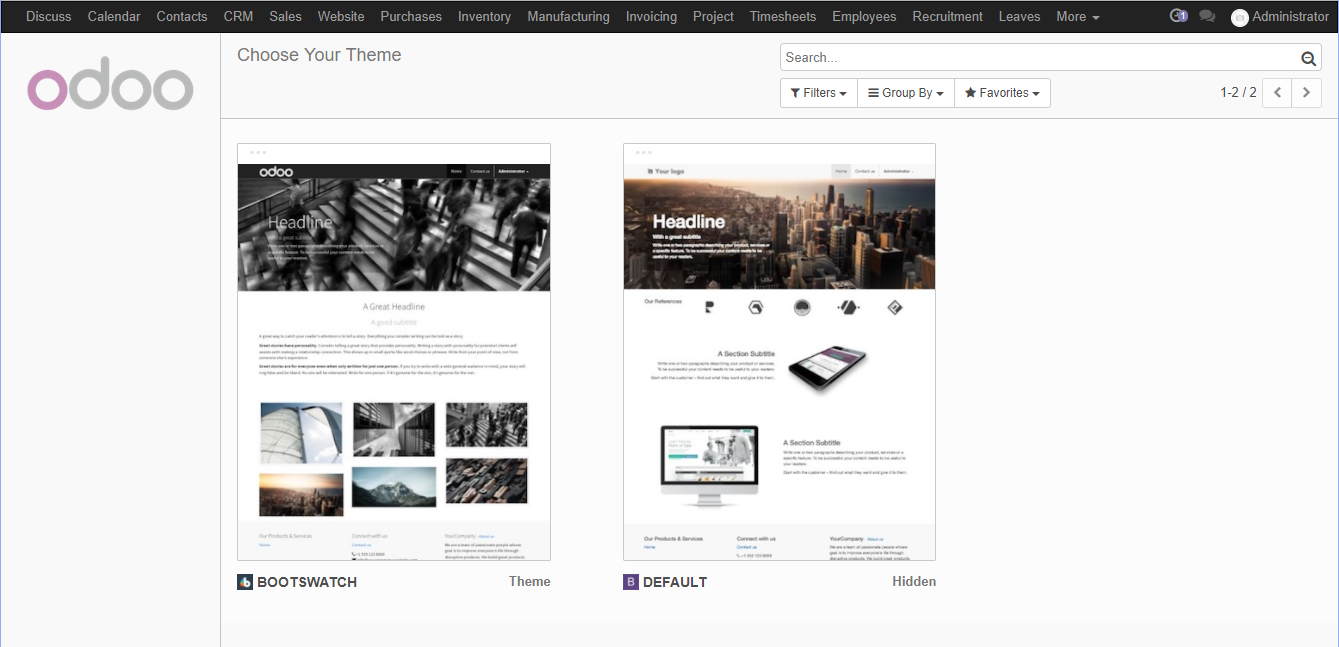Open the Employees module
1339x647 pixels.
tap(864, 16)
